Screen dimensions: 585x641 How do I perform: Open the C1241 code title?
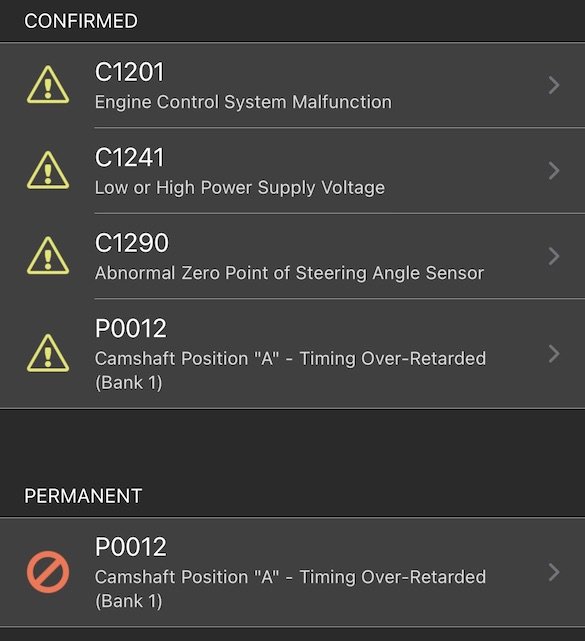point(130,158)
